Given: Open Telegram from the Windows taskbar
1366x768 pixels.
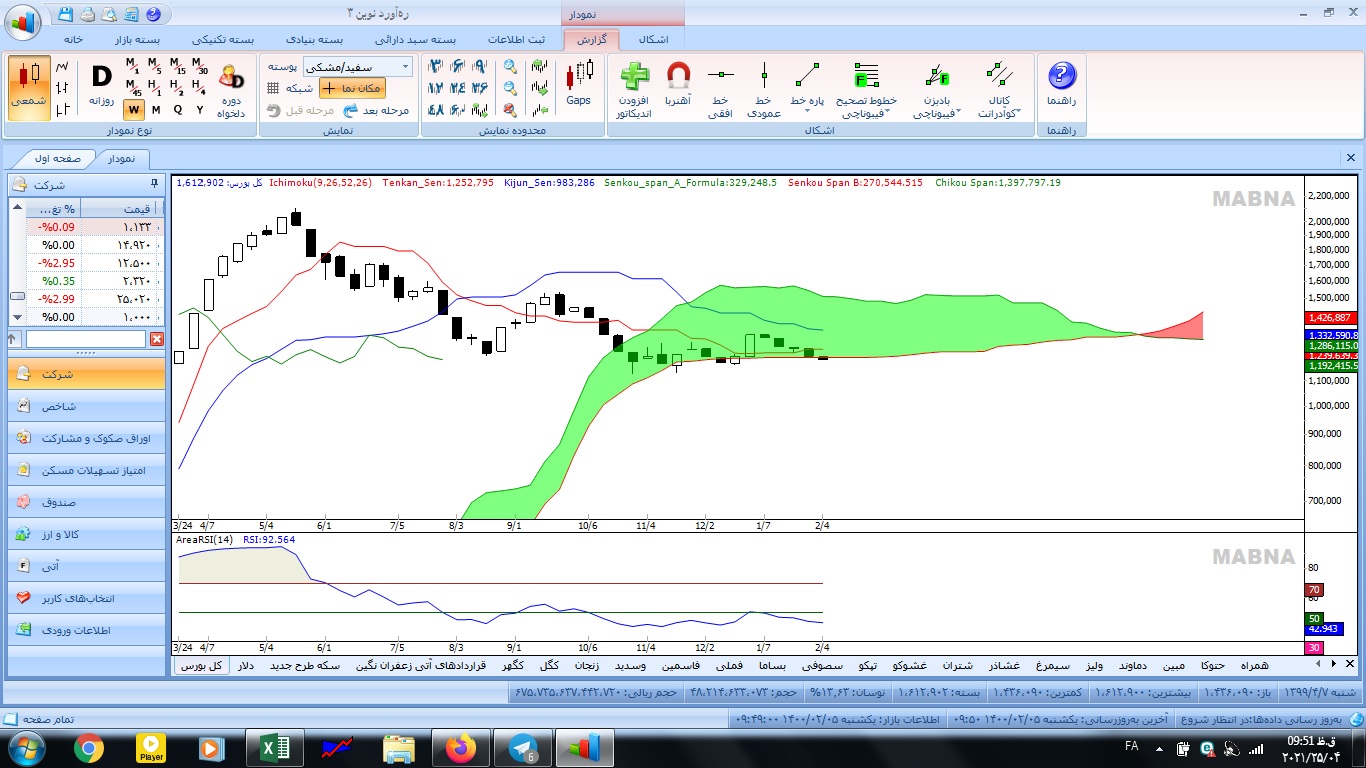Looking at the screenshot, I should tap(522, 748).
